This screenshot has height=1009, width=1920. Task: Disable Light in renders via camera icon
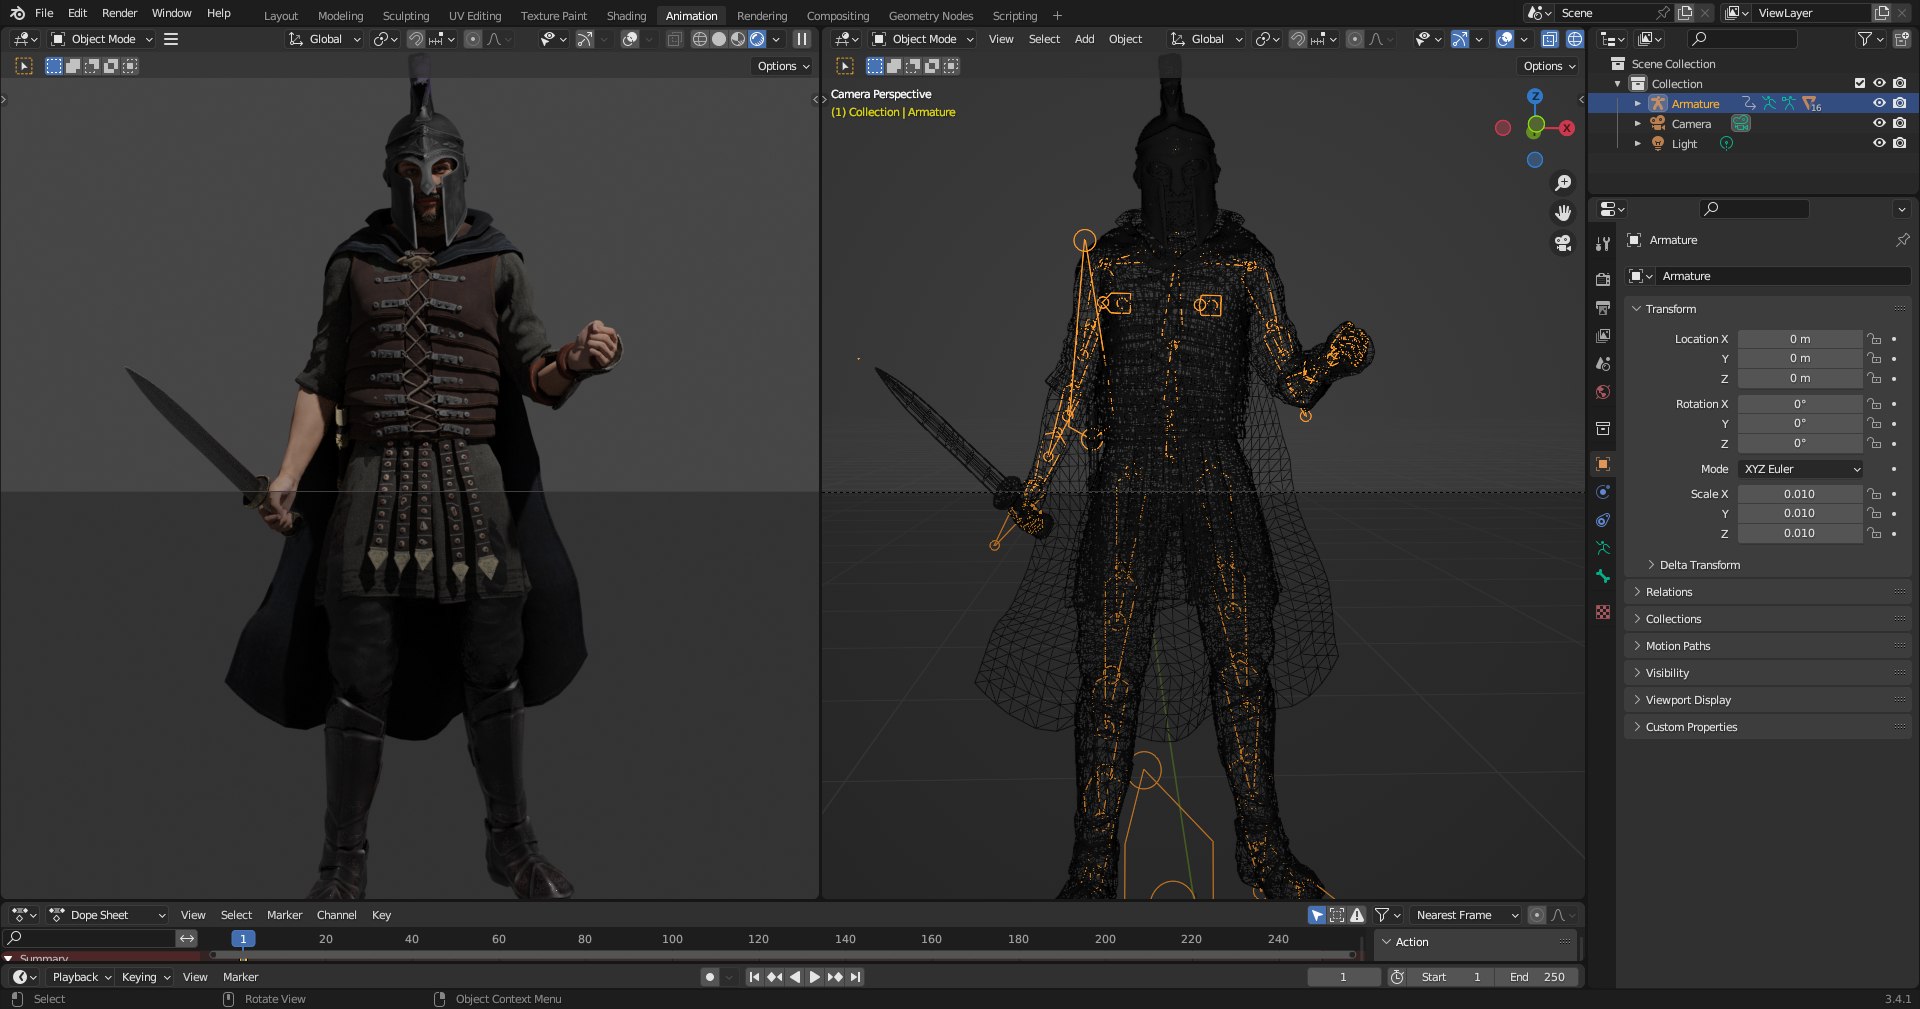point(1899,143)
